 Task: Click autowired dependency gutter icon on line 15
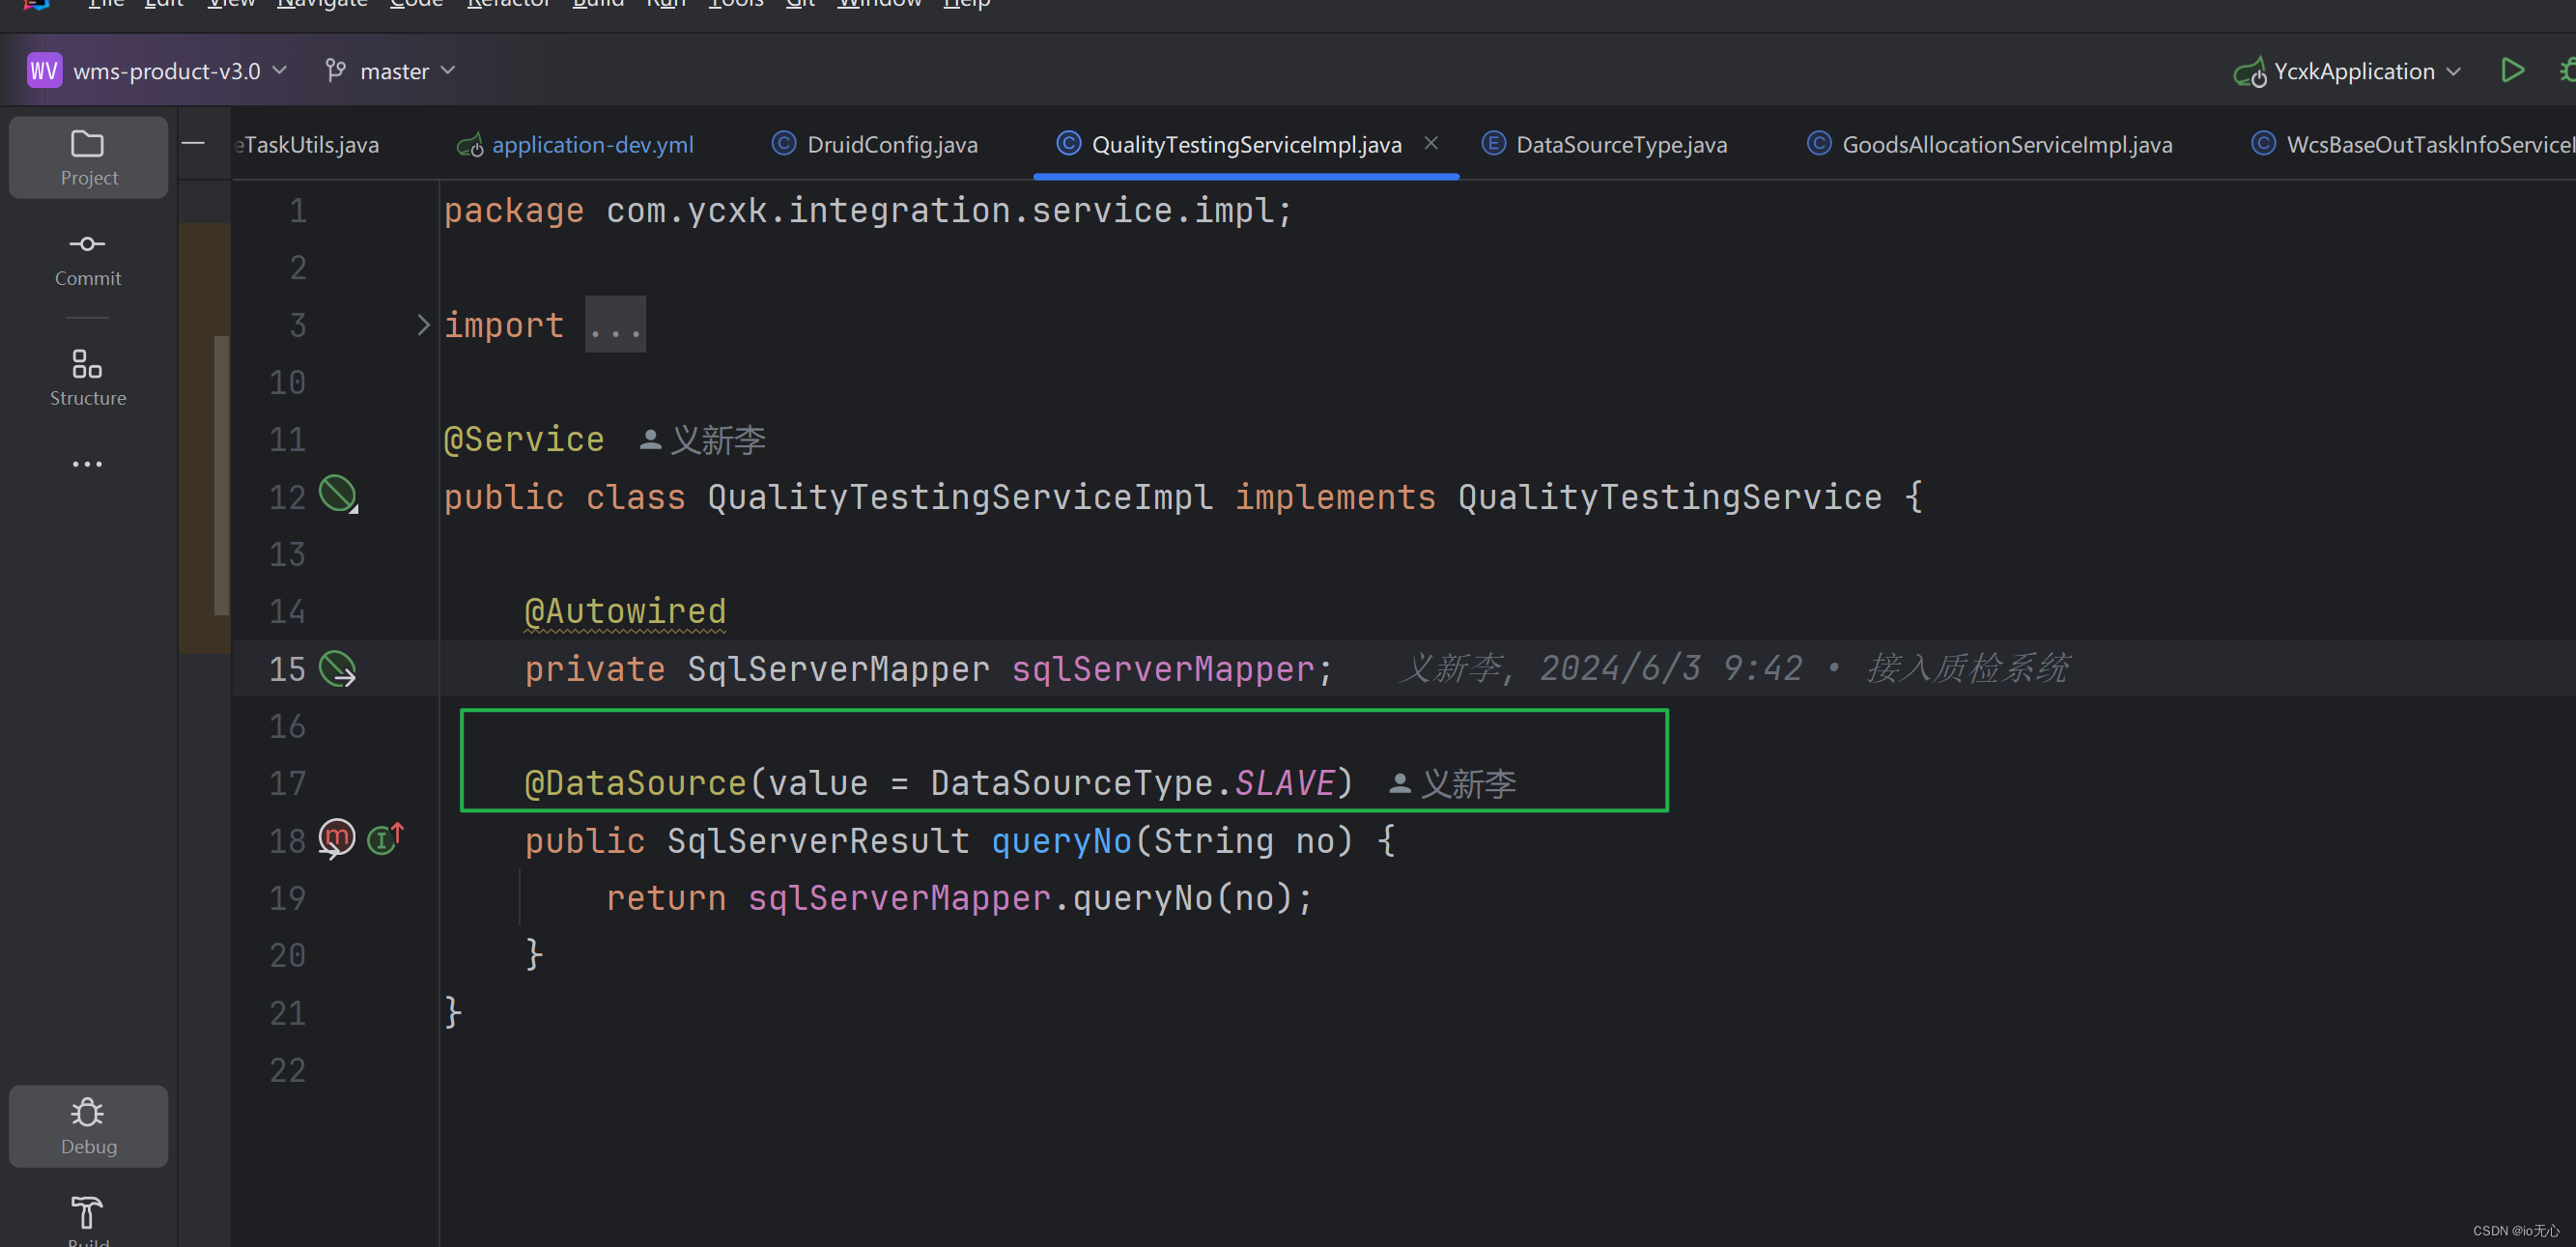point(337,668)
